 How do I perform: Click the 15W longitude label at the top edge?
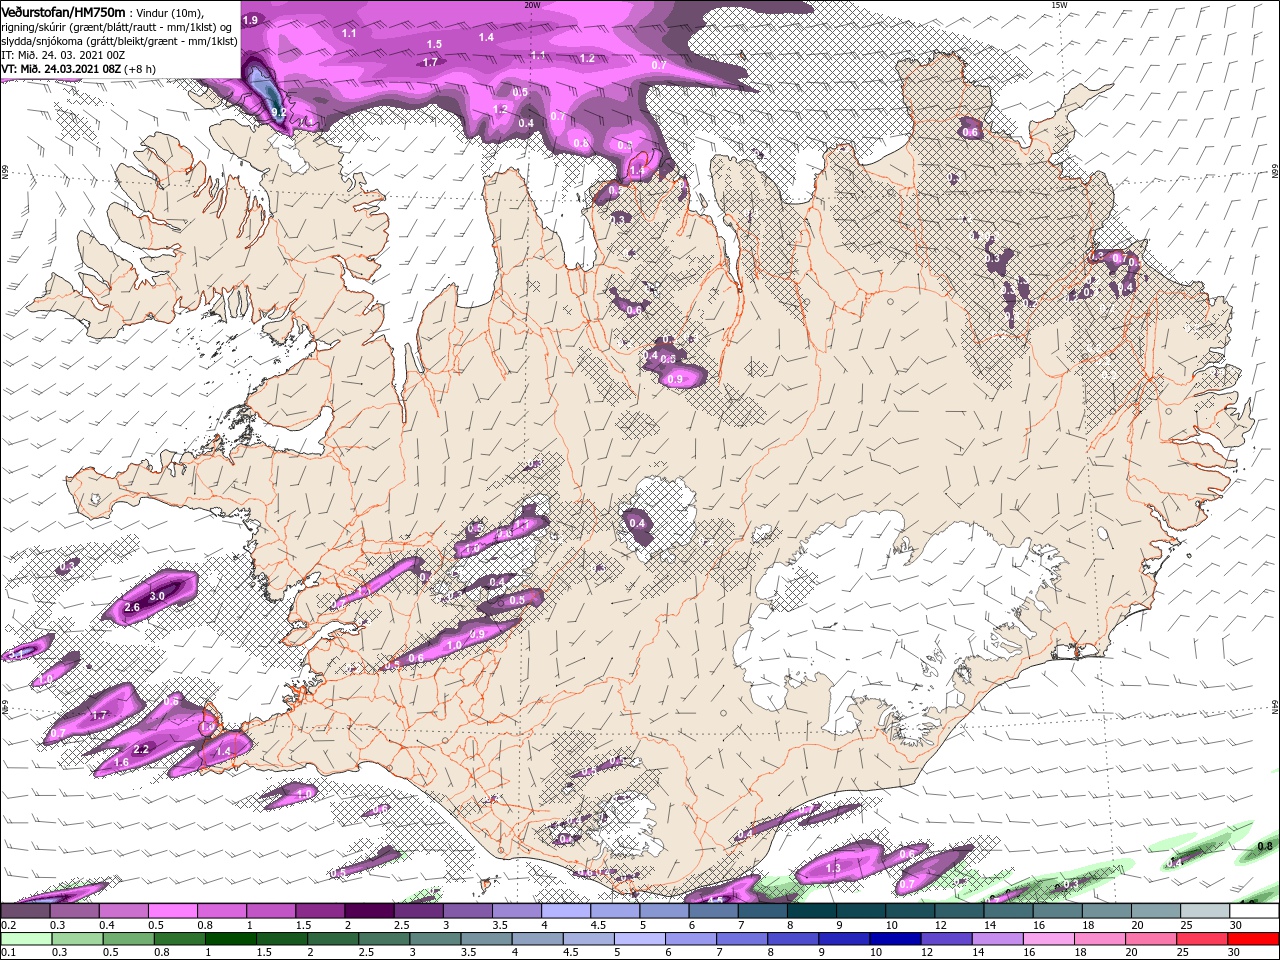[1059, 4]
